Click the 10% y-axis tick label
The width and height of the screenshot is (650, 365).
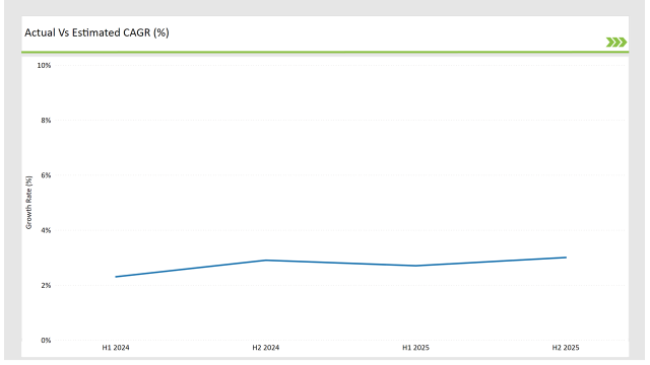click(x=44, y=66)
